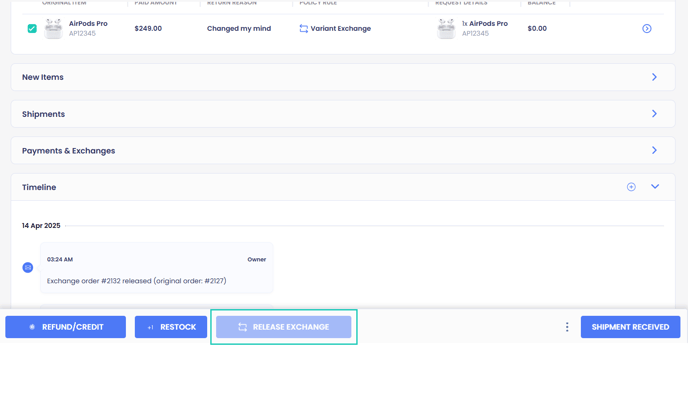688x397 pixels.
Task: Click the $0.00 balance value
Action: [x=537, y=29]
